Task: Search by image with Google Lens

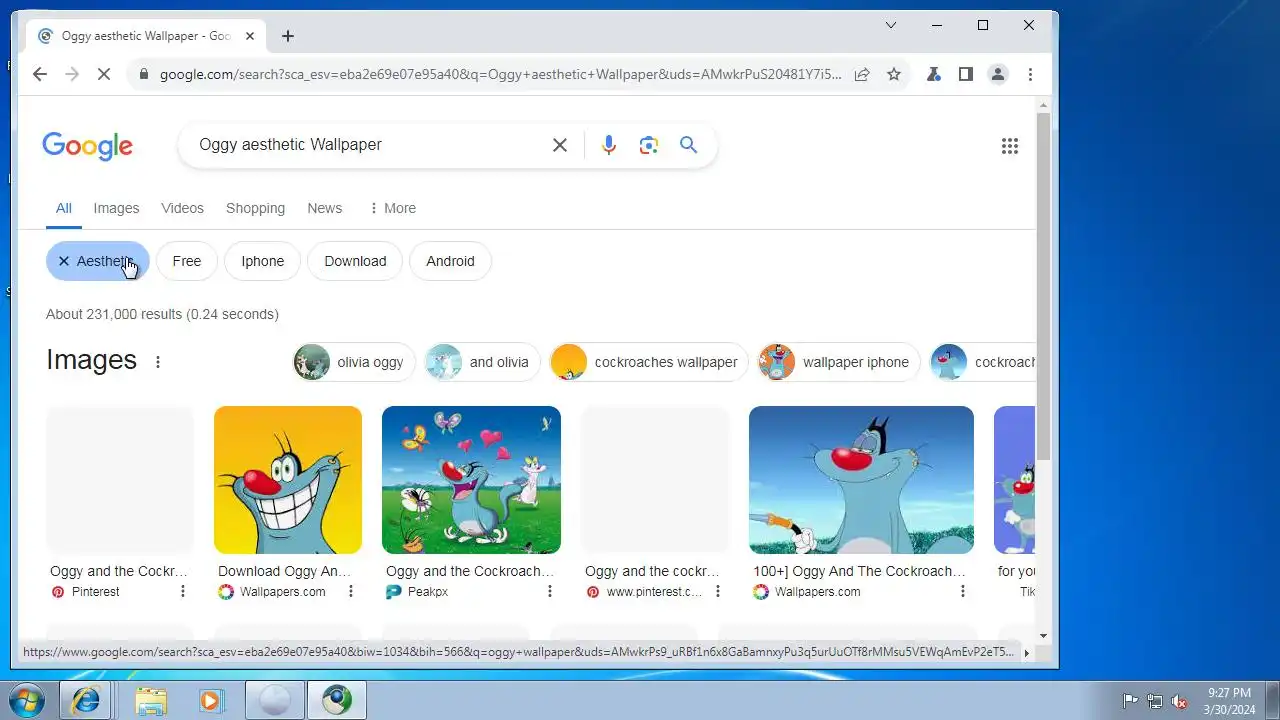Action: [x=649, y=145]
